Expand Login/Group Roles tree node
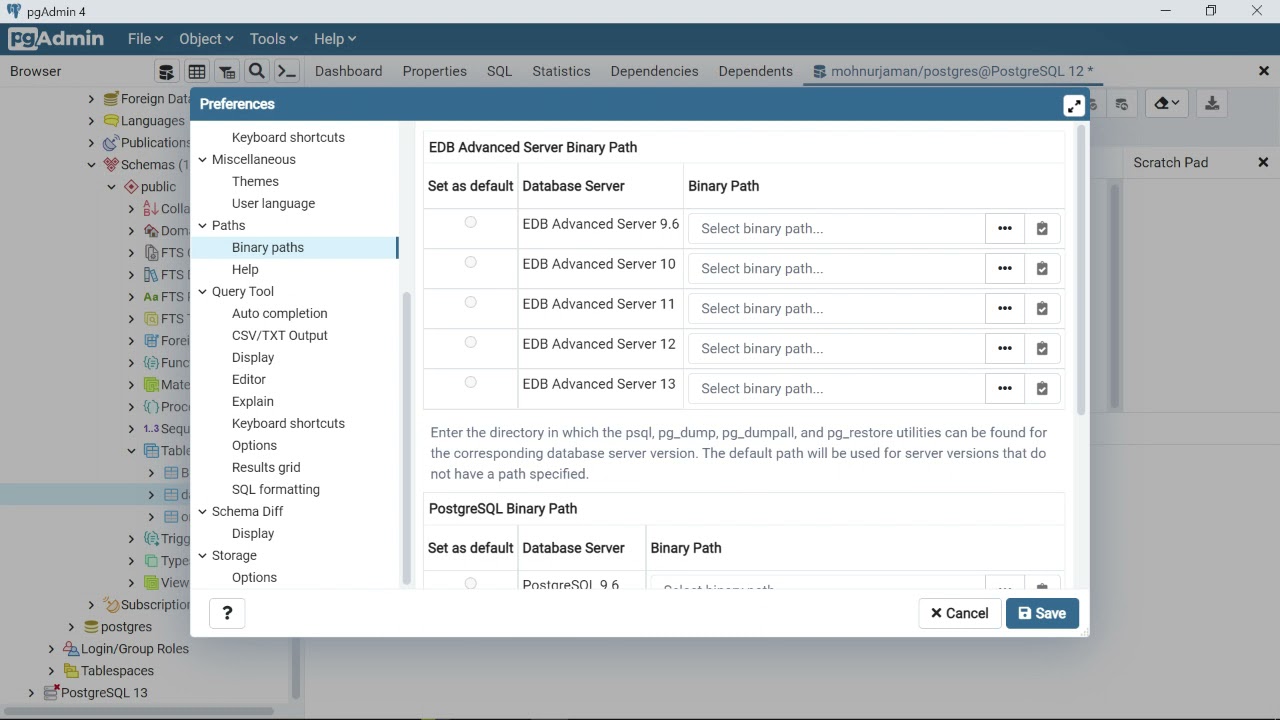1280x720 pixels. pos(51,649)
